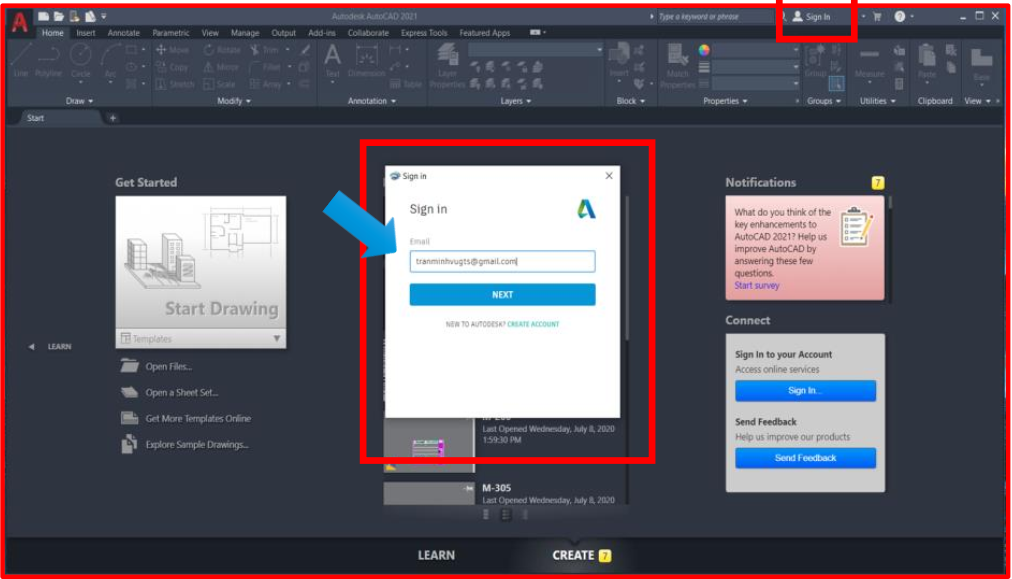Click the Text annotation tool
This screenshot has width=1012, height=579.
click(x=332, y=58)
